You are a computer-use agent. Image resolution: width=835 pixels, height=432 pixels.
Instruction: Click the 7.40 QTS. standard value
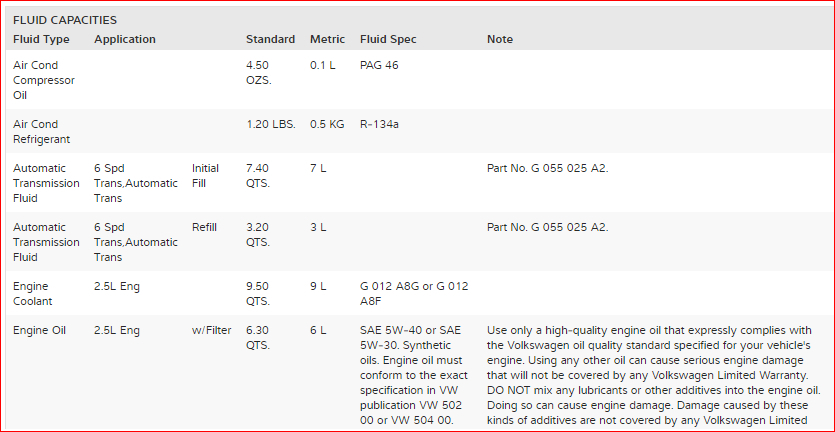258,175
